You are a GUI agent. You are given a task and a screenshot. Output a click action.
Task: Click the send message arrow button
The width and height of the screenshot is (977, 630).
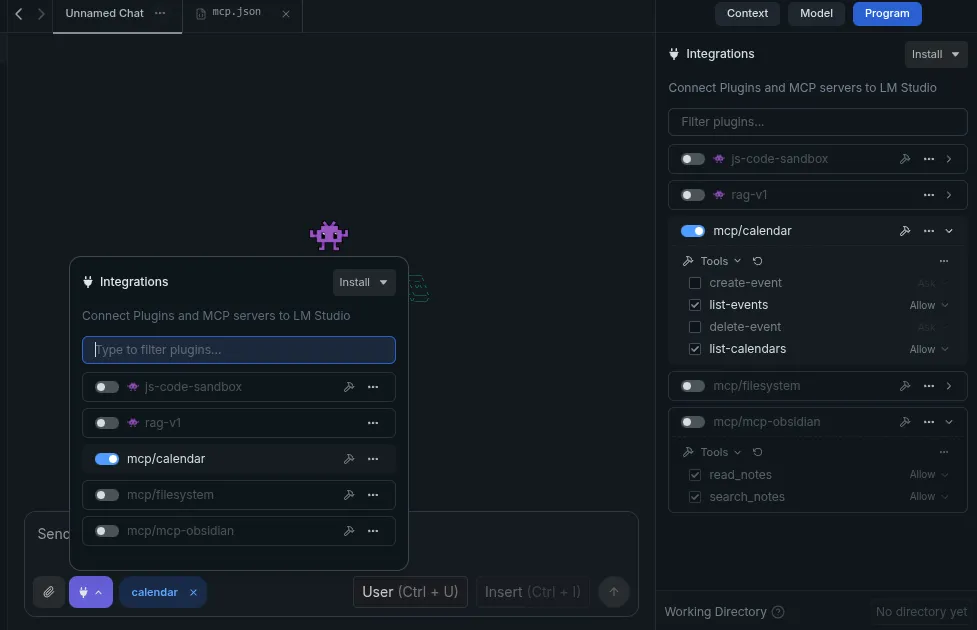[613, 592]
